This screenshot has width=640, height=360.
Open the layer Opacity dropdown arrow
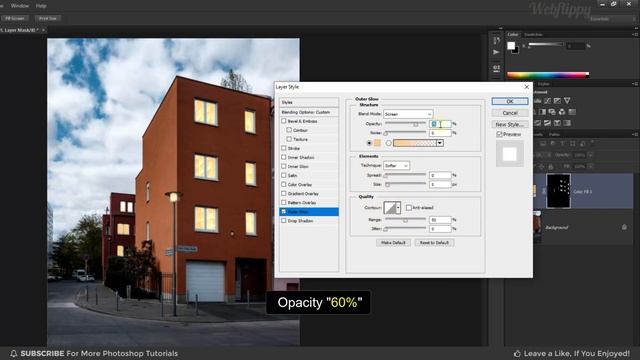(590, 155)
